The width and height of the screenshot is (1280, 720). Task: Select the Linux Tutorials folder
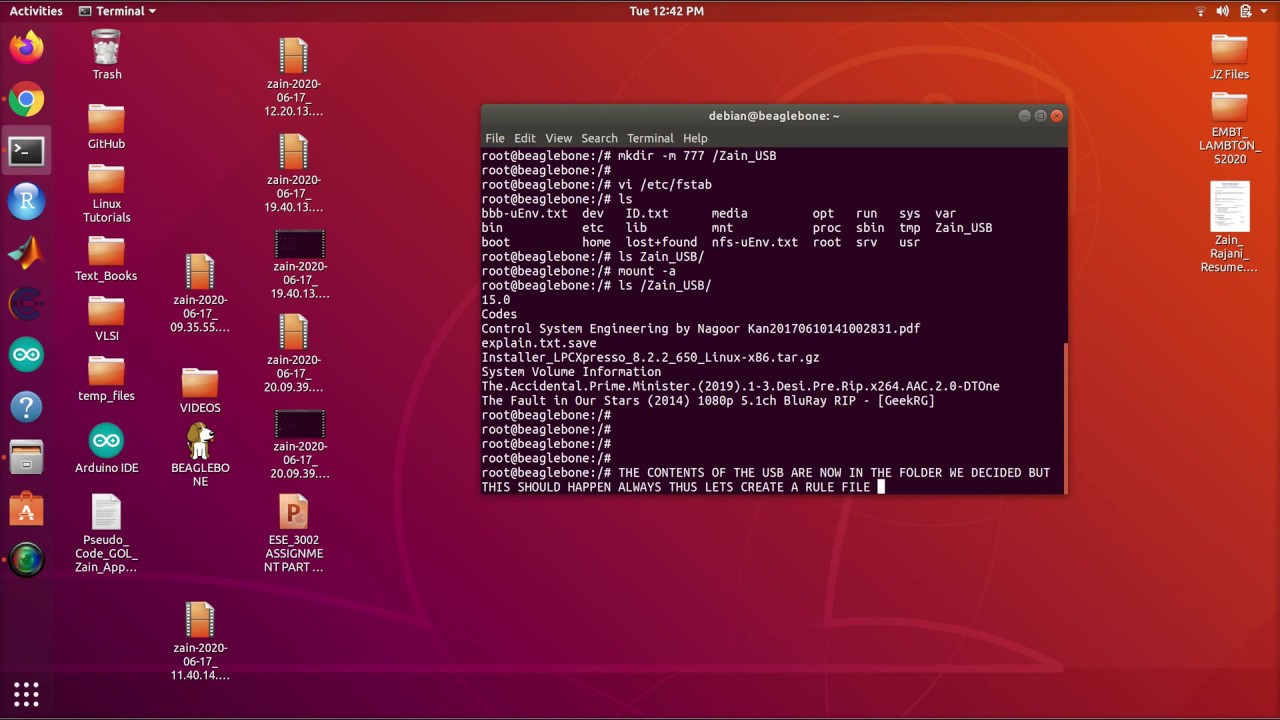pyautogui.click(x=106, y=194)
